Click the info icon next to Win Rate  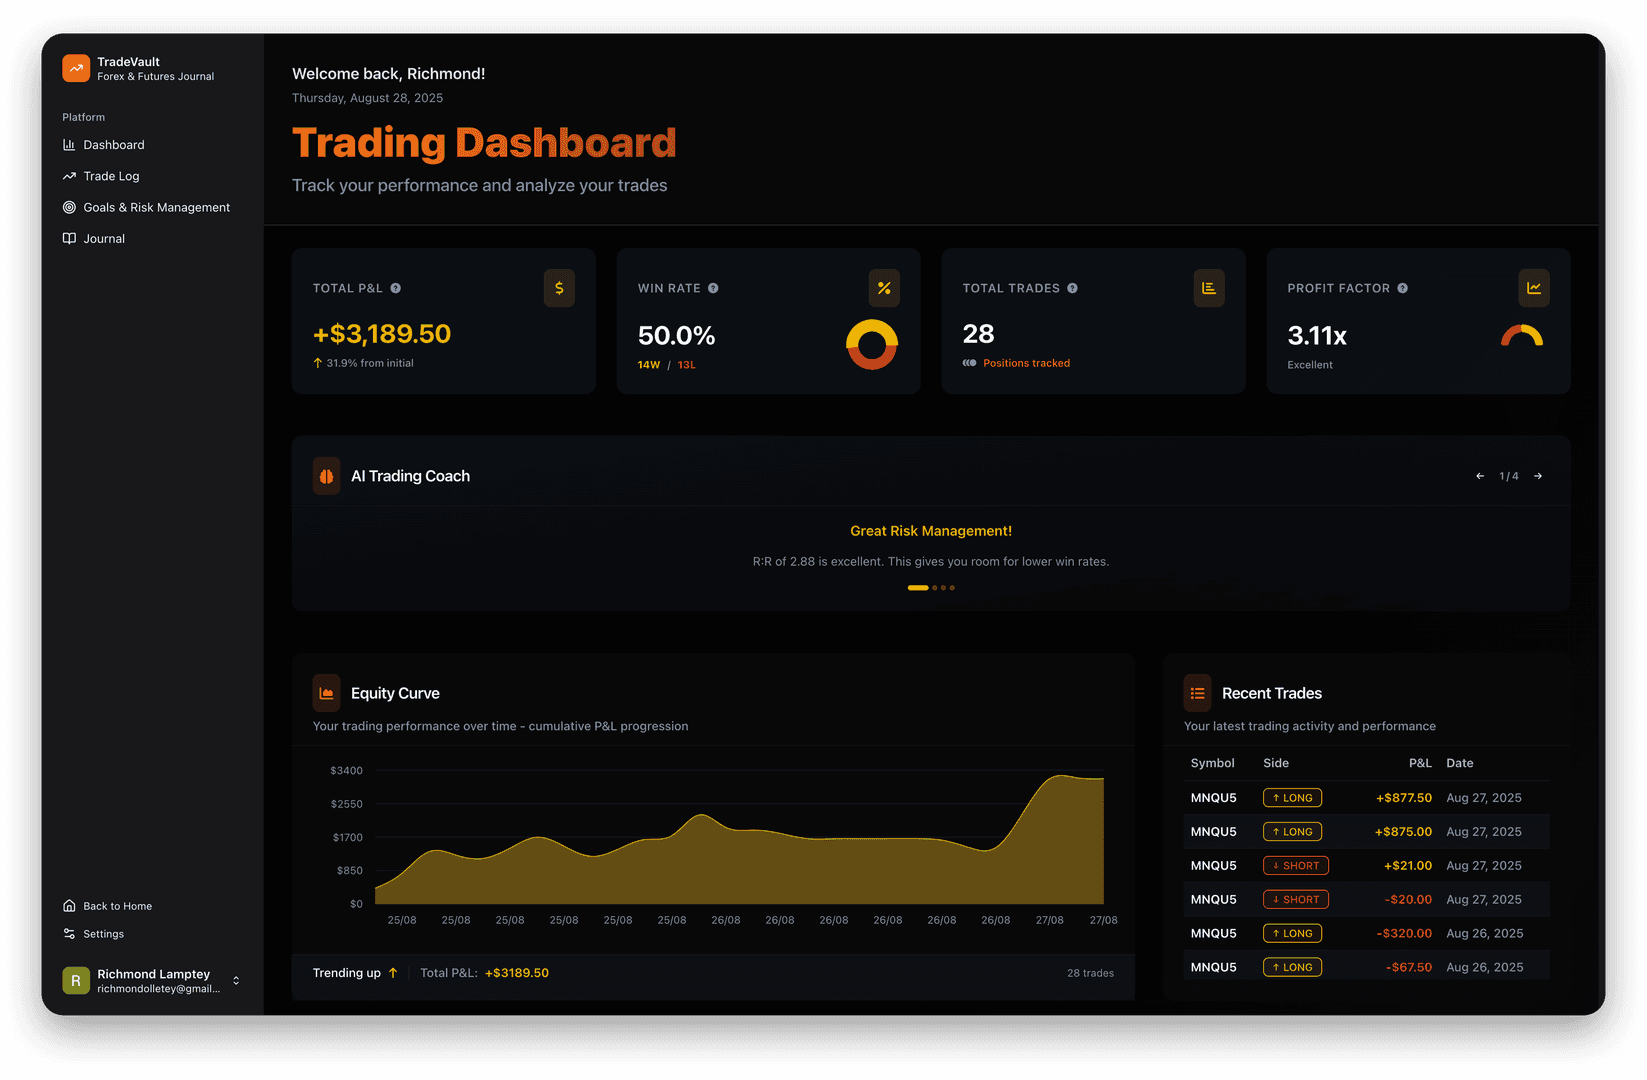(x=713, y=288)
